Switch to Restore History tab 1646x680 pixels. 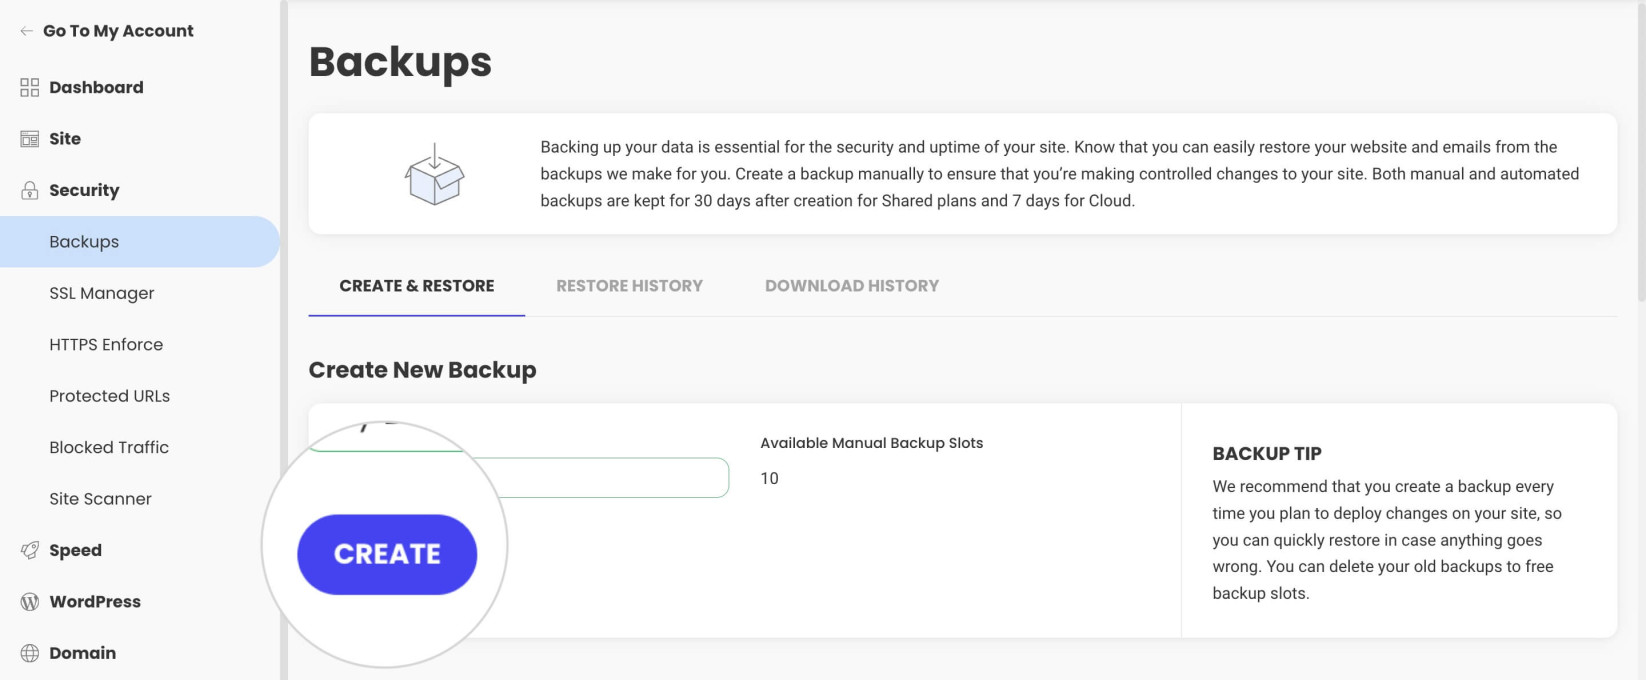click(629, 286)
